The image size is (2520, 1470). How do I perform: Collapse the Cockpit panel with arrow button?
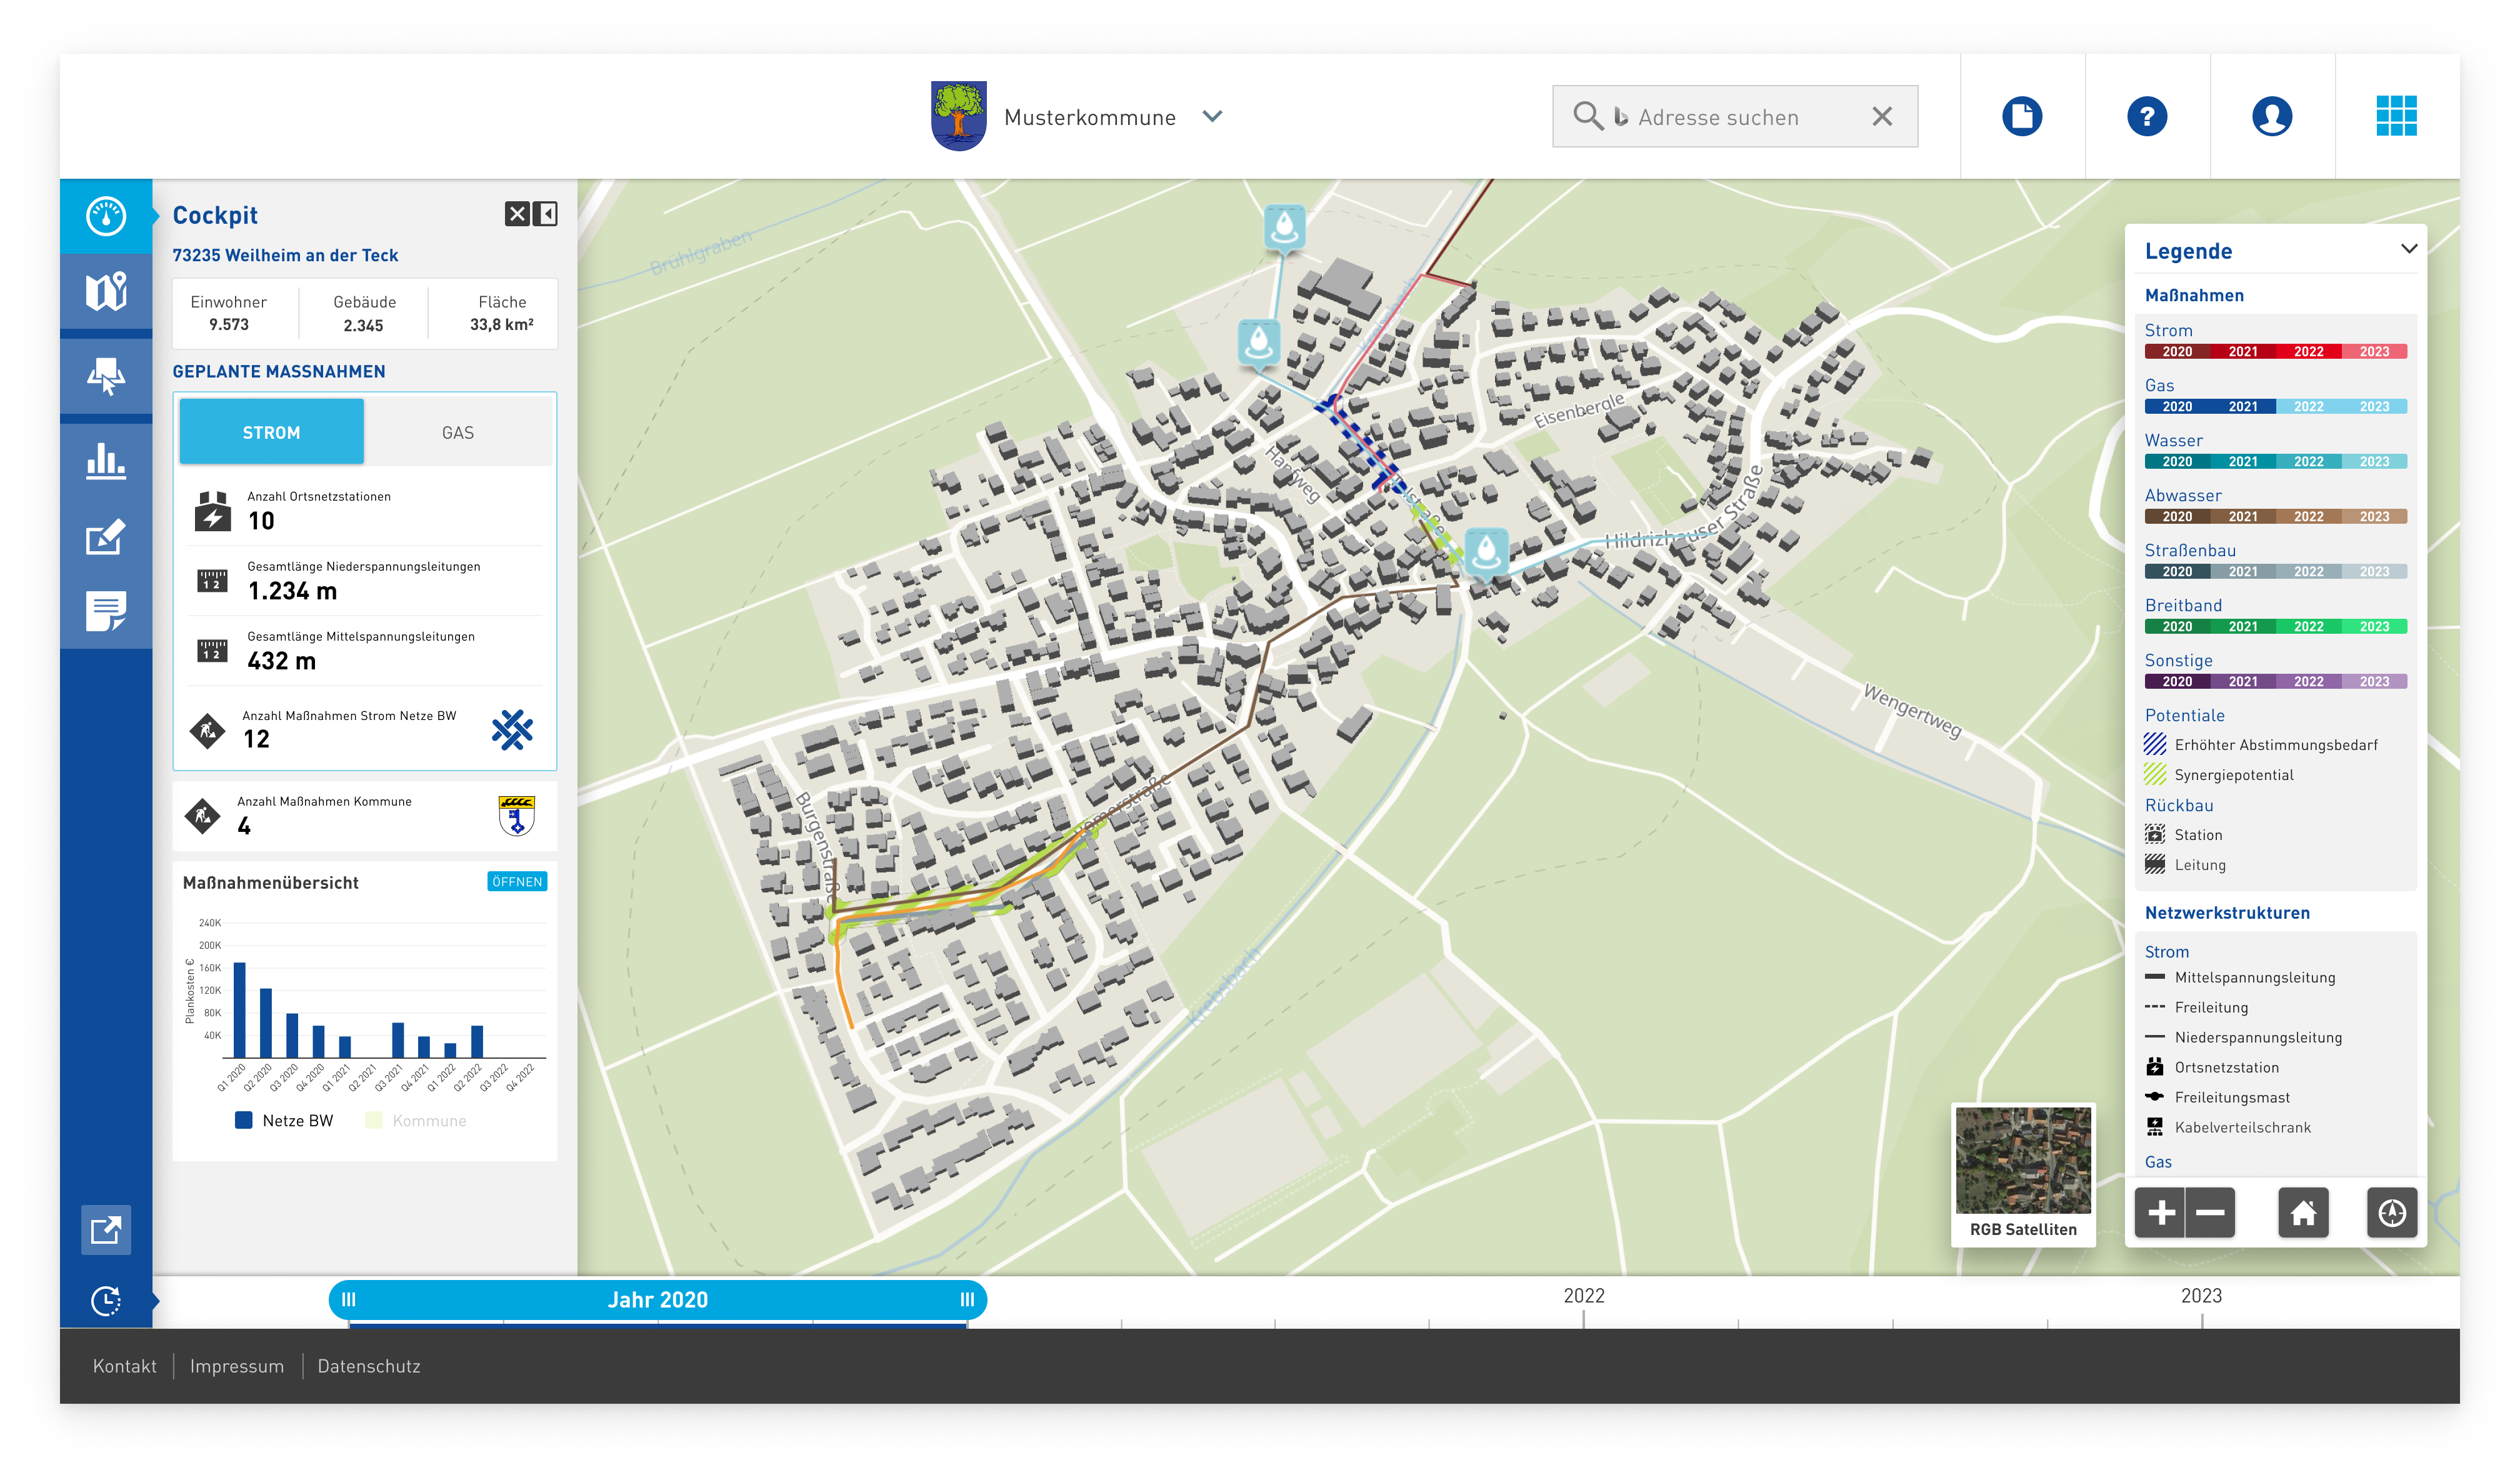546,214
